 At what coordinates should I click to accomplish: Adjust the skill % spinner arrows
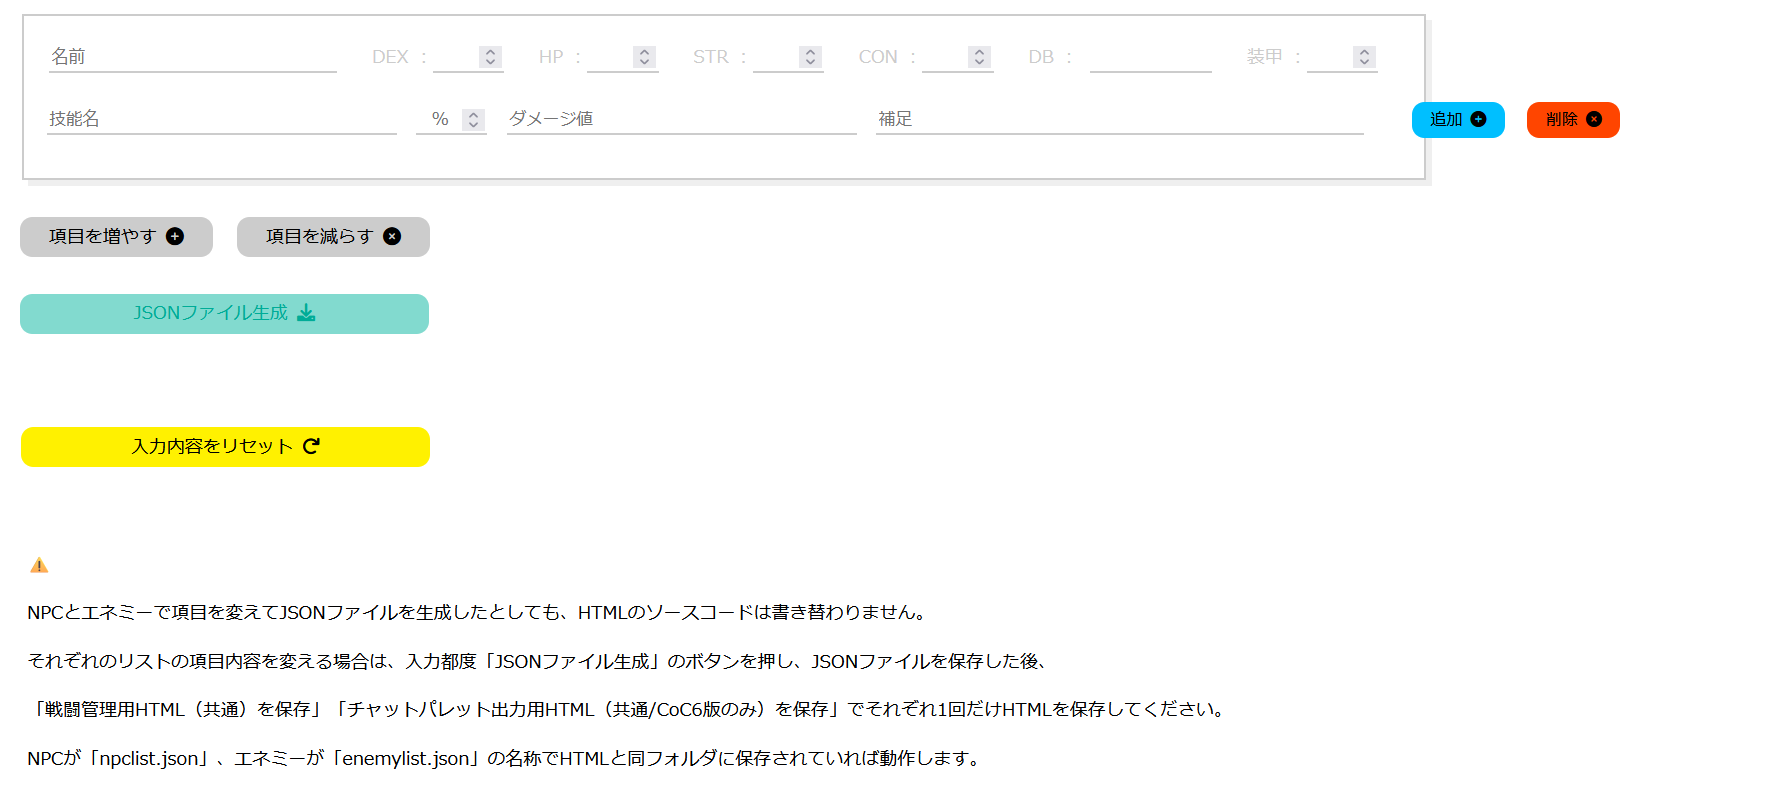tap(474, 120)
